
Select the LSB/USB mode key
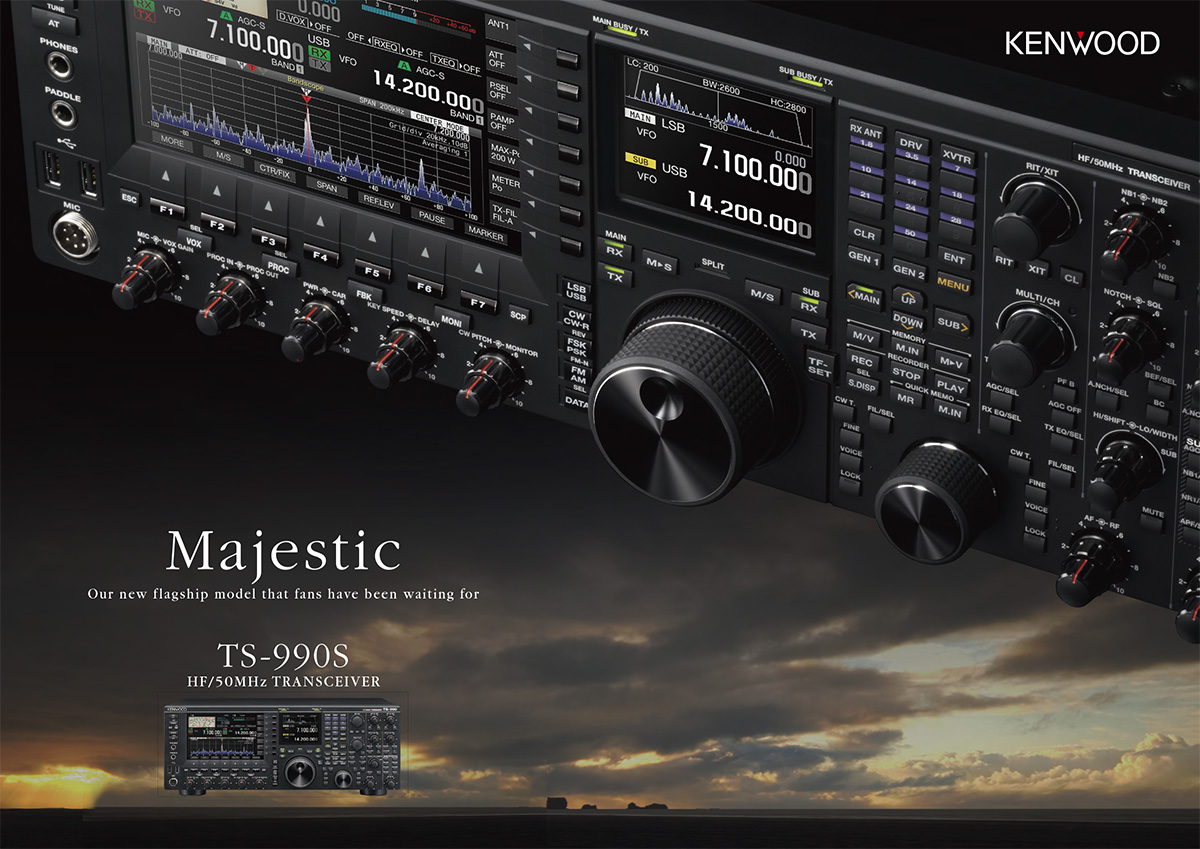point(575,289)
